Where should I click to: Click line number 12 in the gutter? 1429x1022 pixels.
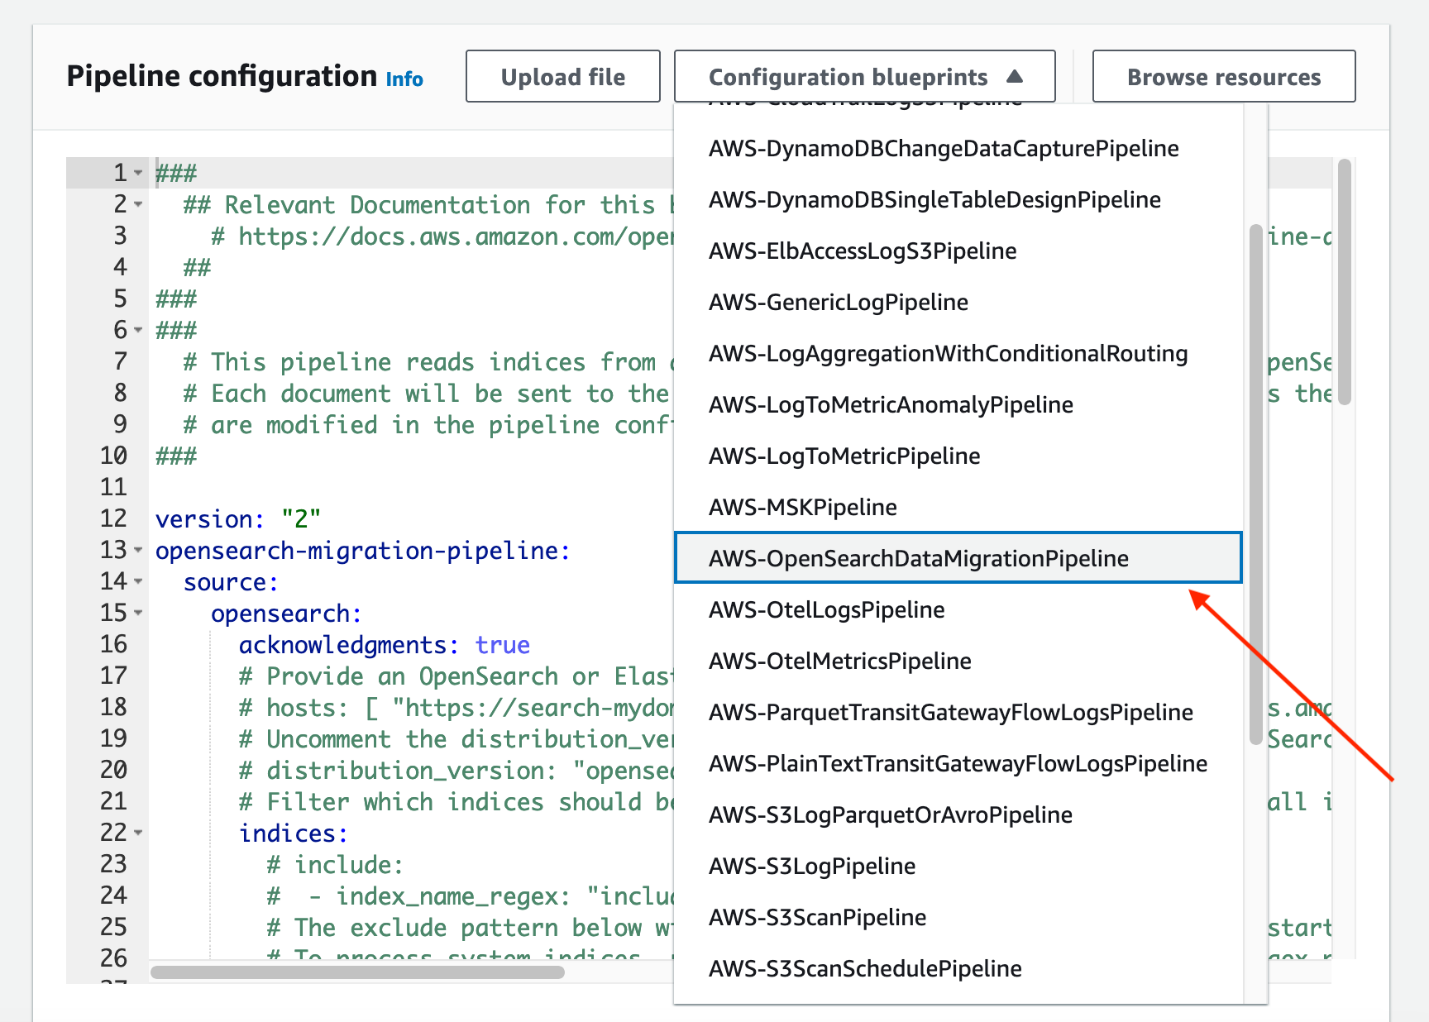(x=114, y=519)
